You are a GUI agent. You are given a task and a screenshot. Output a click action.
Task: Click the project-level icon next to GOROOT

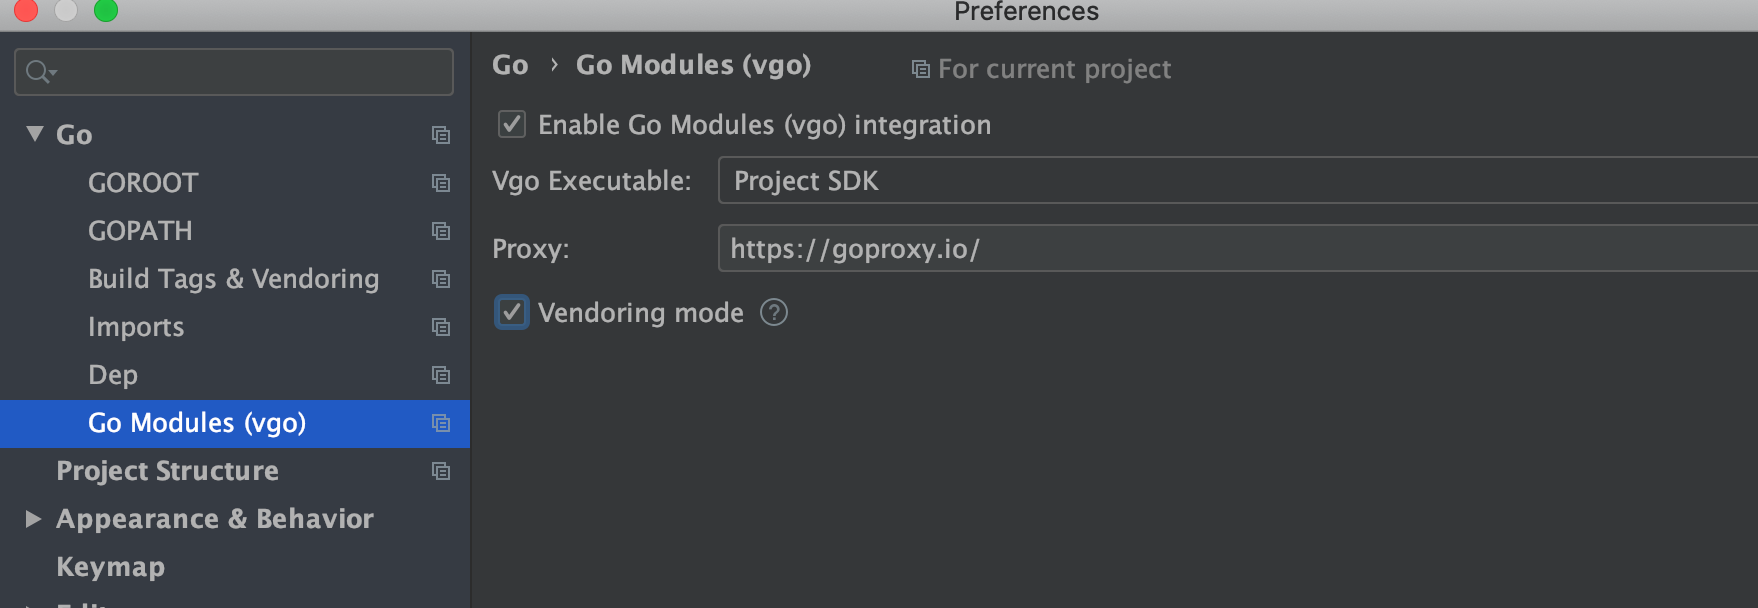click(440, 183)
